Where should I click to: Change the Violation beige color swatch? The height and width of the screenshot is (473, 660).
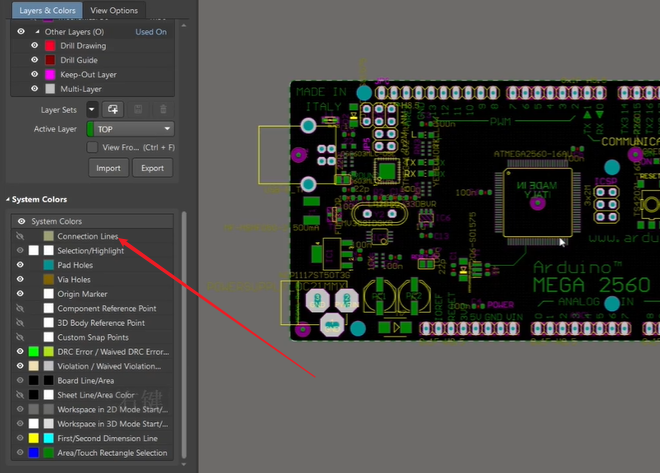34,366
